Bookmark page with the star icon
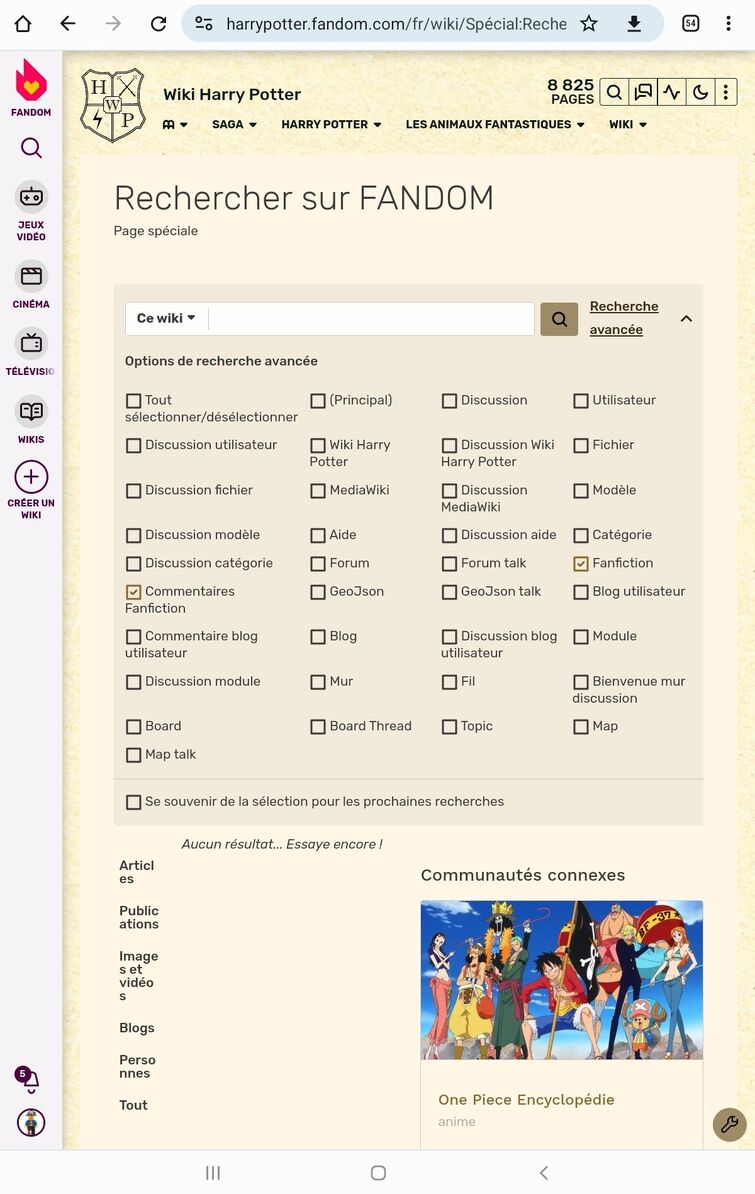This screenshot has height=1194, width=755. pos(589,24)
